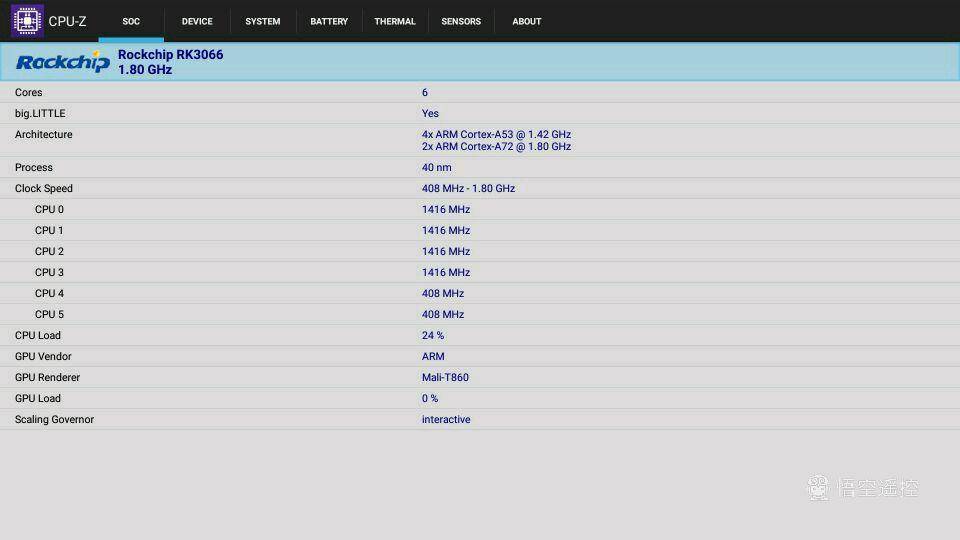Open the SYSTEM tab
960x540 pixels.
pos(263,21)
